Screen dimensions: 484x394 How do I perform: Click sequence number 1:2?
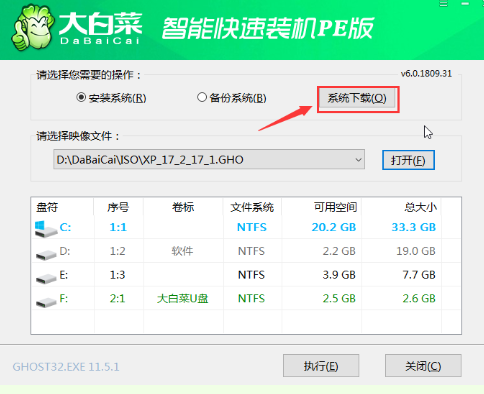[x=118, y=251]
